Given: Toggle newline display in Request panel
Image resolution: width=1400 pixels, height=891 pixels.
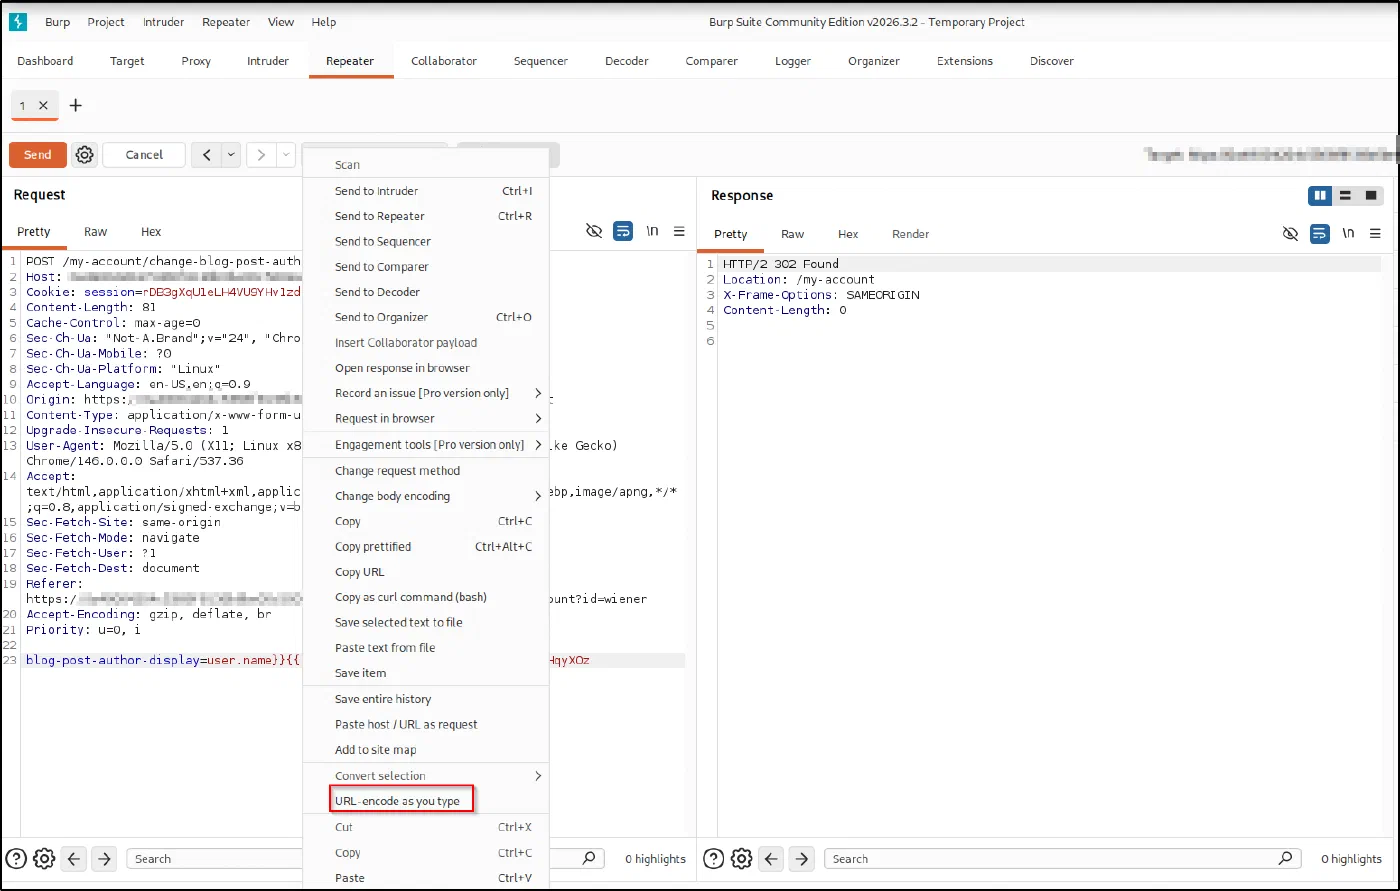Looking at the screenshot, I should (652, 231).
